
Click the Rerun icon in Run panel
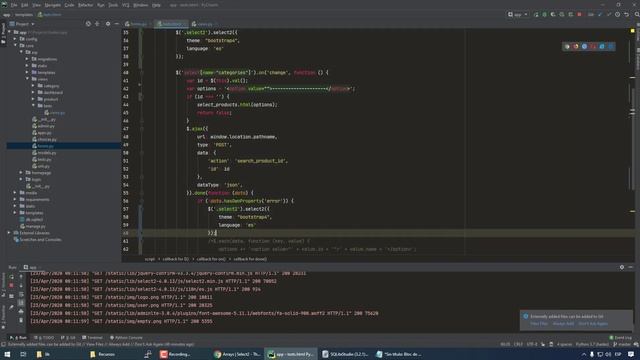[11, 277]
